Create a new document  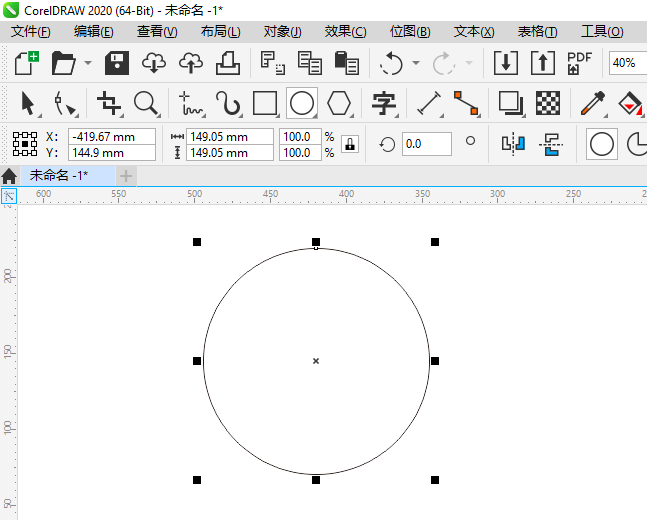click(x=27, y=63)
